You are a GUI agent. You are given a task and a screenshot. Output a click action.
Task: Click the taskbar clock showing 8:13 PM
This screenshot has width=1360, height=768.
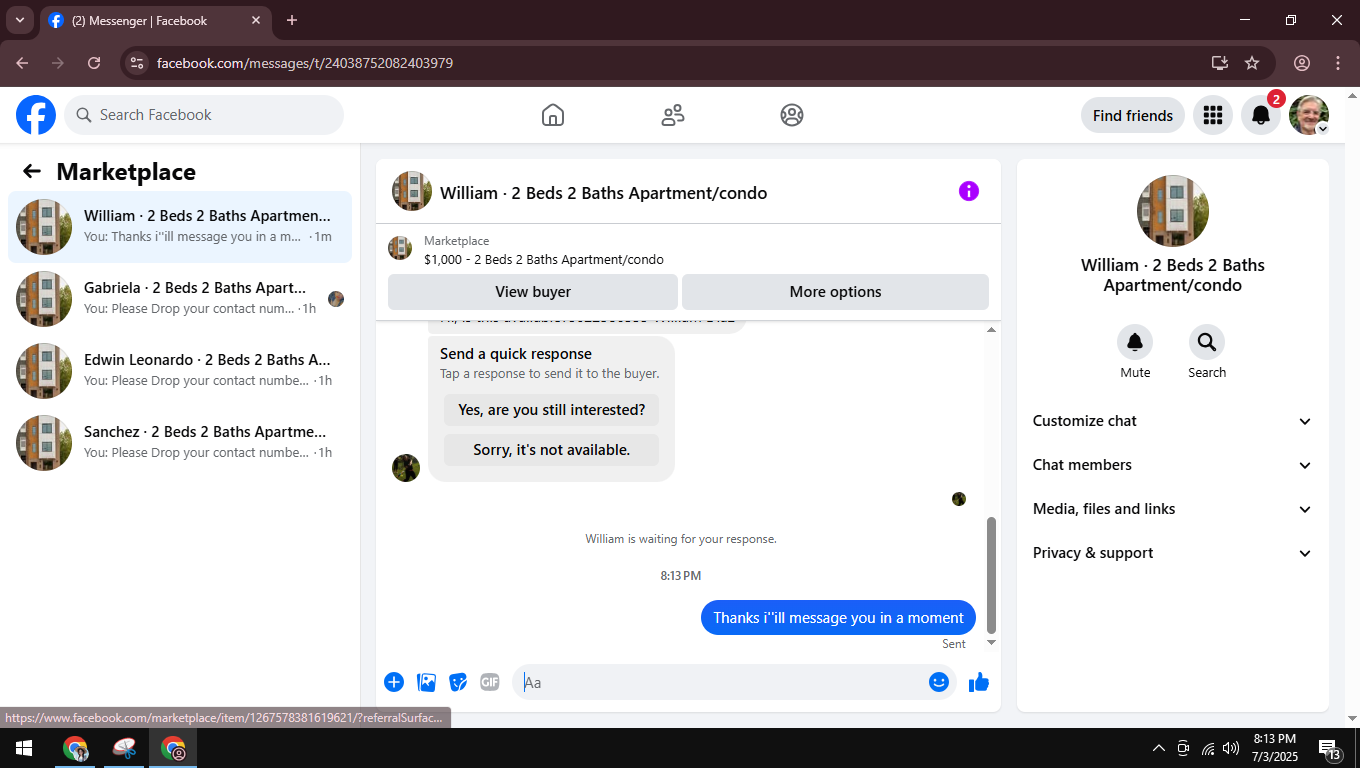click(1274, 748)
